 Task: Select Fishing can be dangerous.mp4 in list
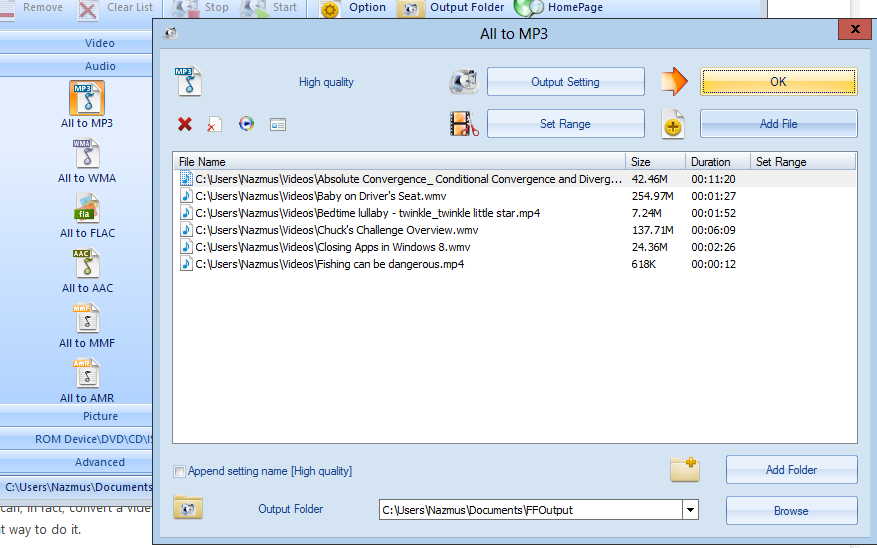(x=329, y=264)
